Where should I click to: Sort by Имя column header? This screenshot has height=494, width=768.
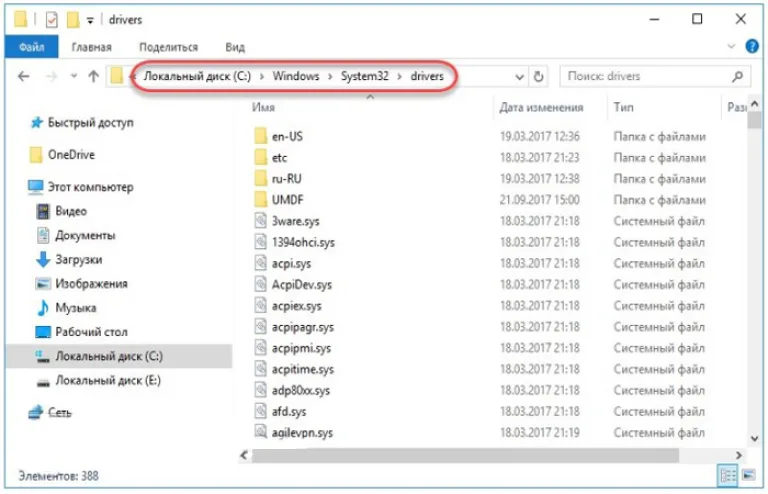[264, 107]
